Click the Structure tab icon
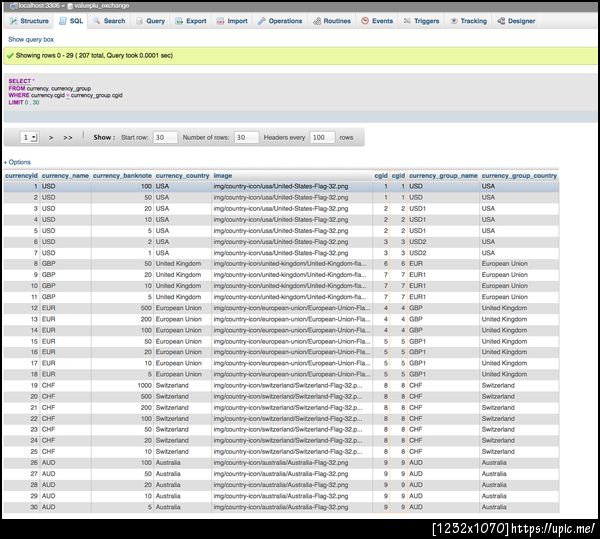 click(x=13, y=21)
